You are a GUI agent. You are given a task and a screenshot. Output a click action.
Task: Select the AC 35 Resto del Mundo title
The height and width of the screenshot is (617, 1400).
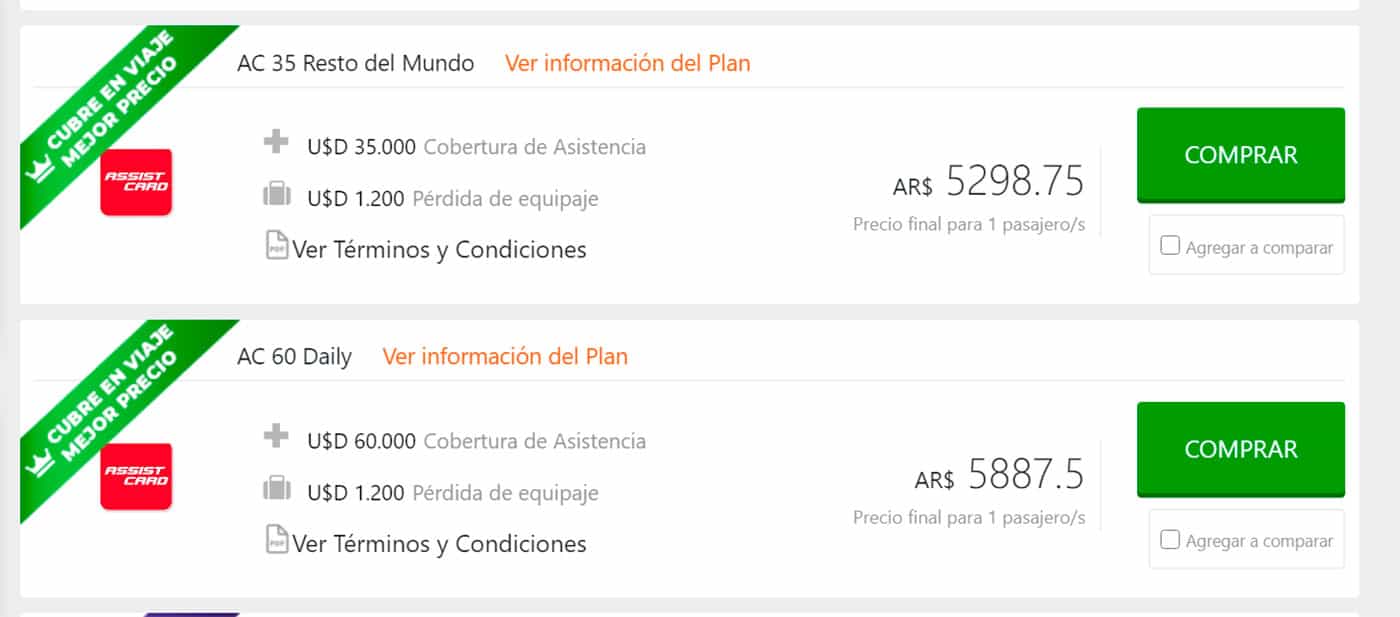coord(355,63)
